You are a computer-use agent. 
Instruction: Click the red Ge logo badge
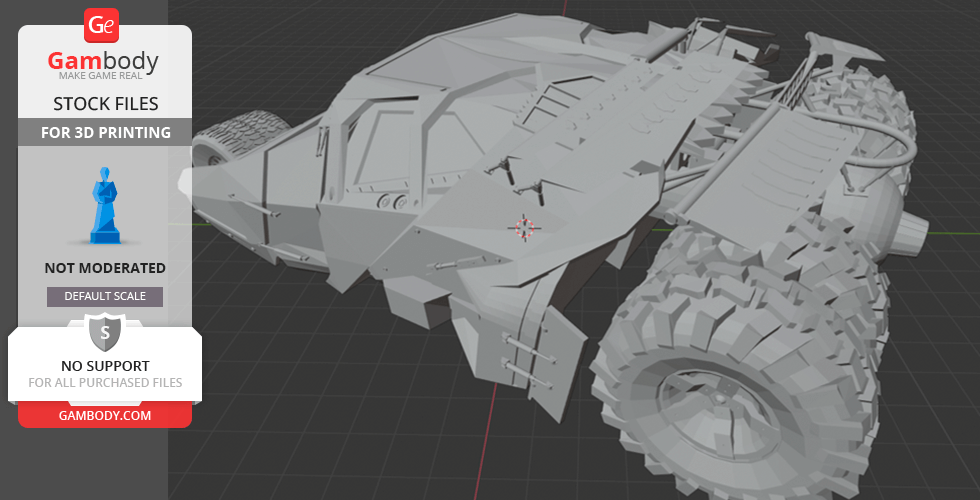coord(101,26)
